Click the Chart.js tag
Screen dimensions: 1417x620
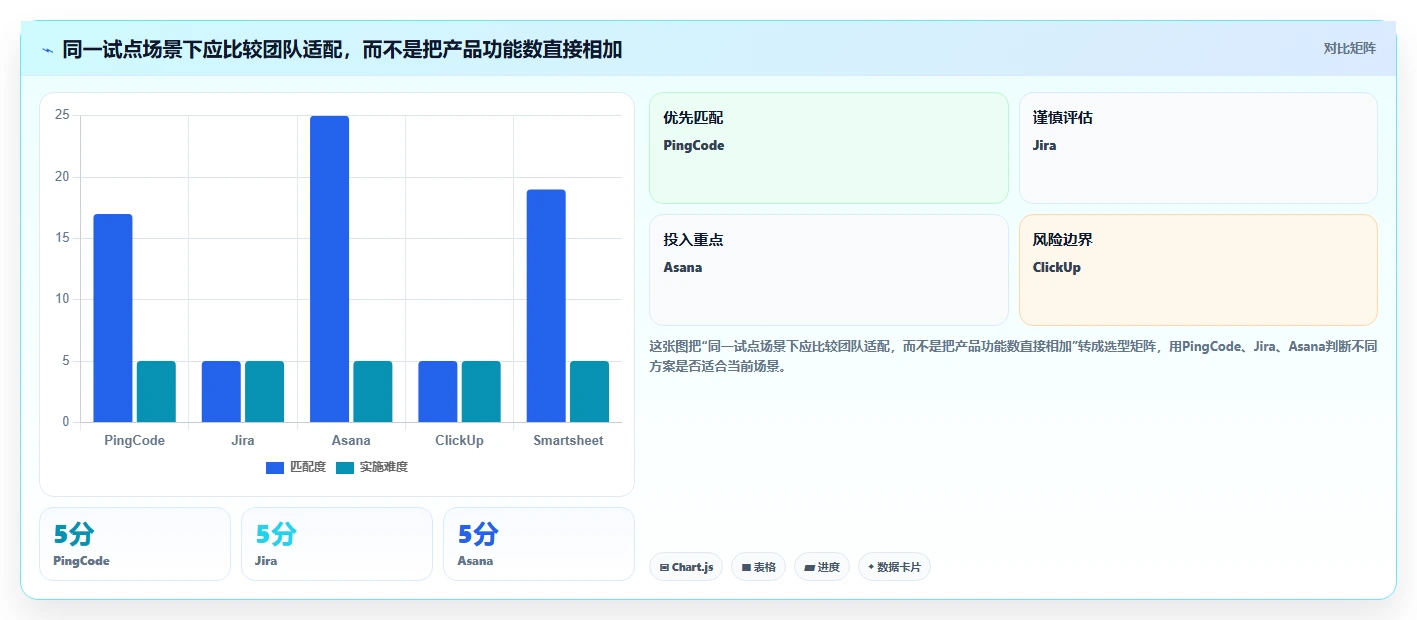pyautogui.click(x=686, y=567)
